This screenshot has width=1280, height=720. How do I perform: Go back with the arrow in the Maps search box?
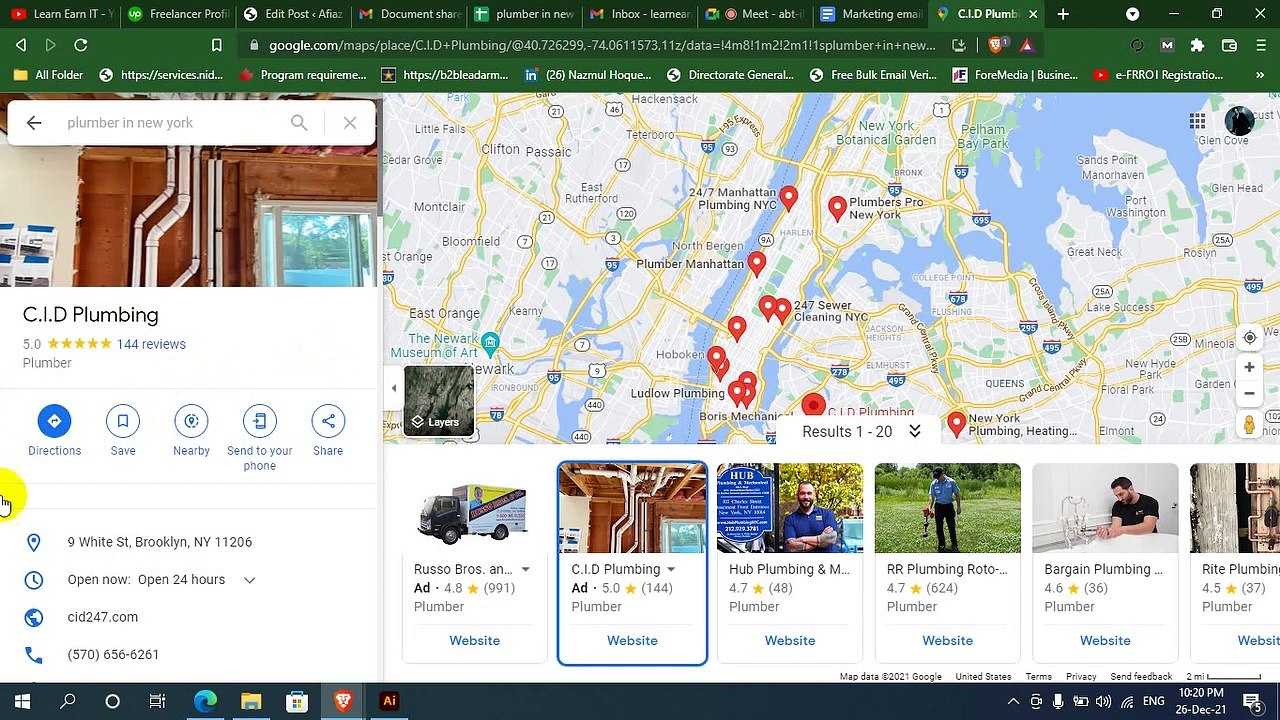[34, 123]
